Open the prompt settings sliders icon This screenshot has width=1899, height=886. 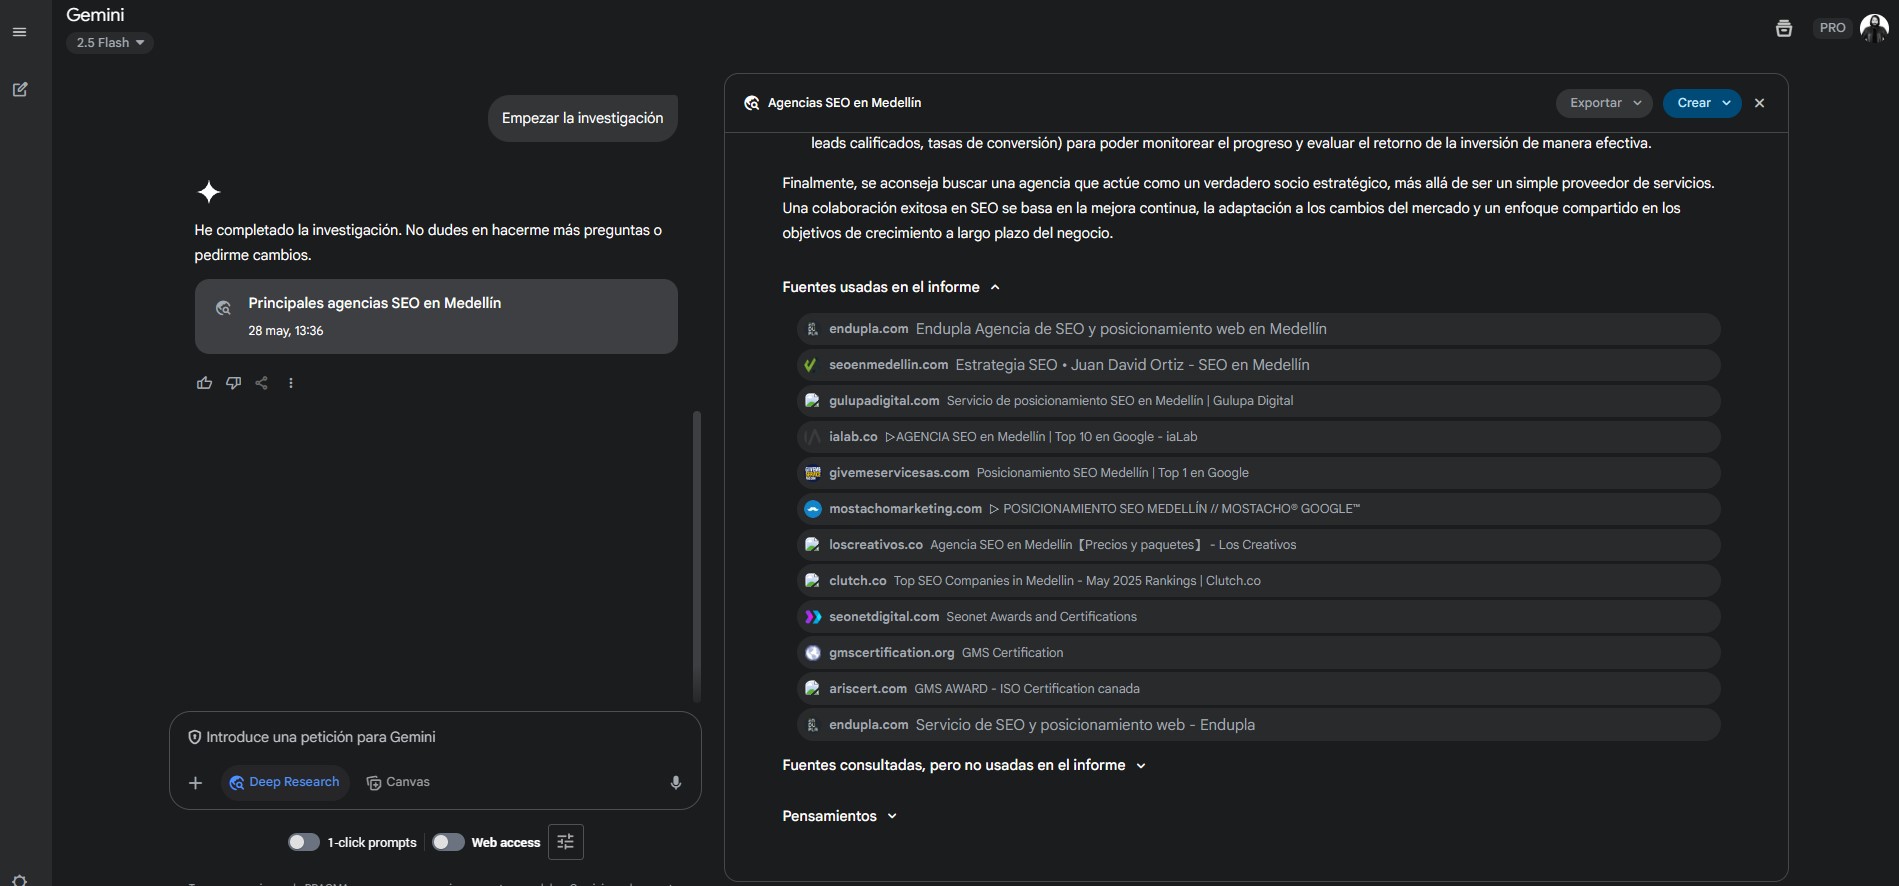click(x=565, y=842)
